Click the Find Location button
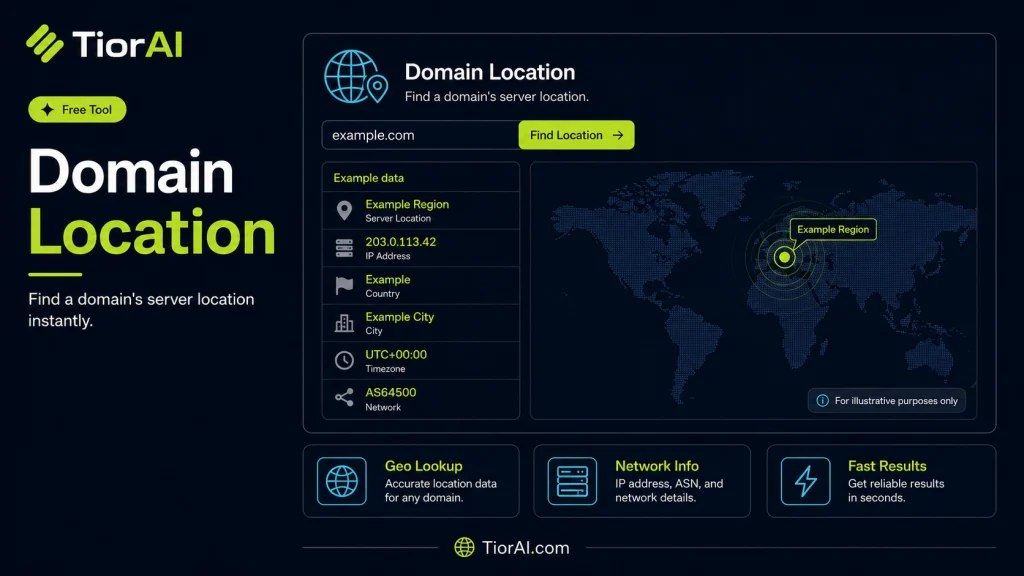 click(x=576, y=135)
